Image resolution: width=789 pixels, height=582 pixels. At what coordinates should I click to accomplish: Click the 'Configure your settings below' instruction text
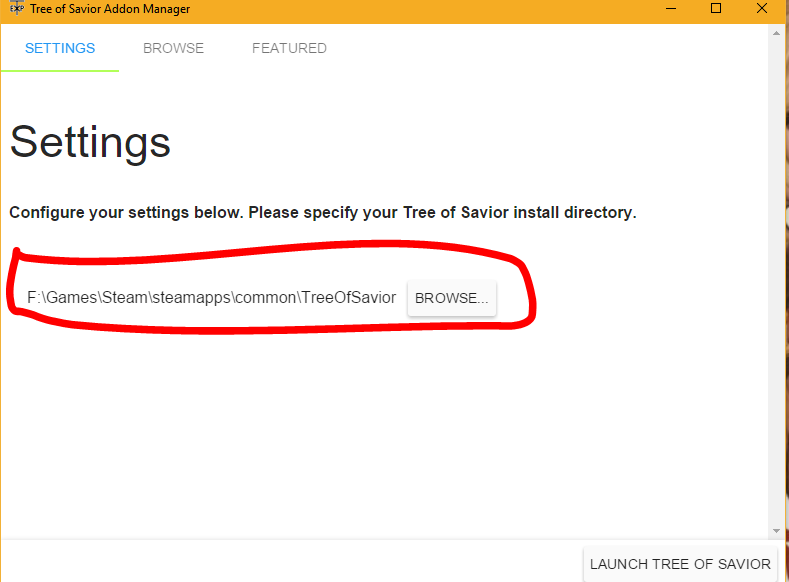(x=322, y=213)
